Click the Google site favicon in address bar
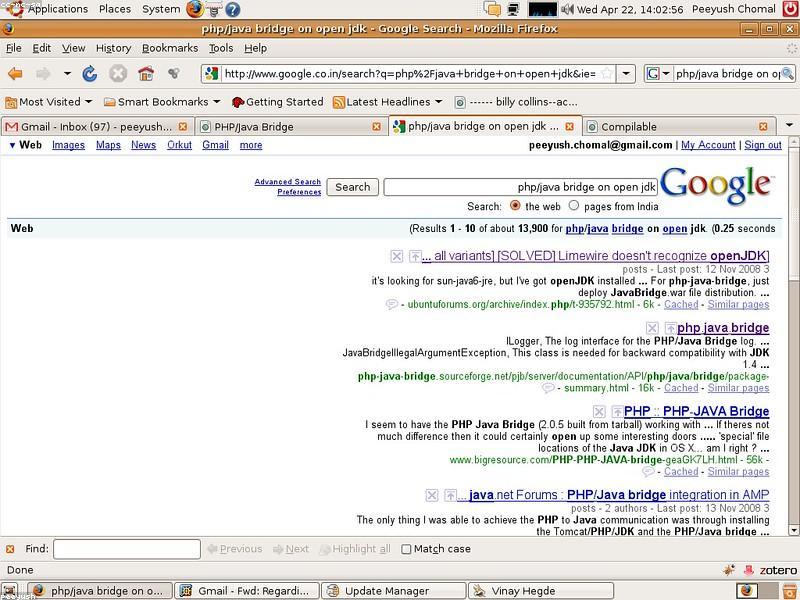The width and height of the screenshot is (800, 600). (x=212, y=74)
